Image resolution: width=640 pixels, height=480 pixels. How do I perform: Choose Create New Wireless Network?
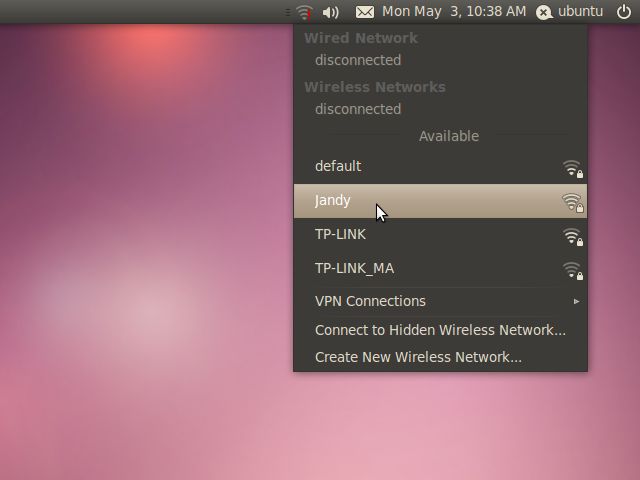click(440, 357)
